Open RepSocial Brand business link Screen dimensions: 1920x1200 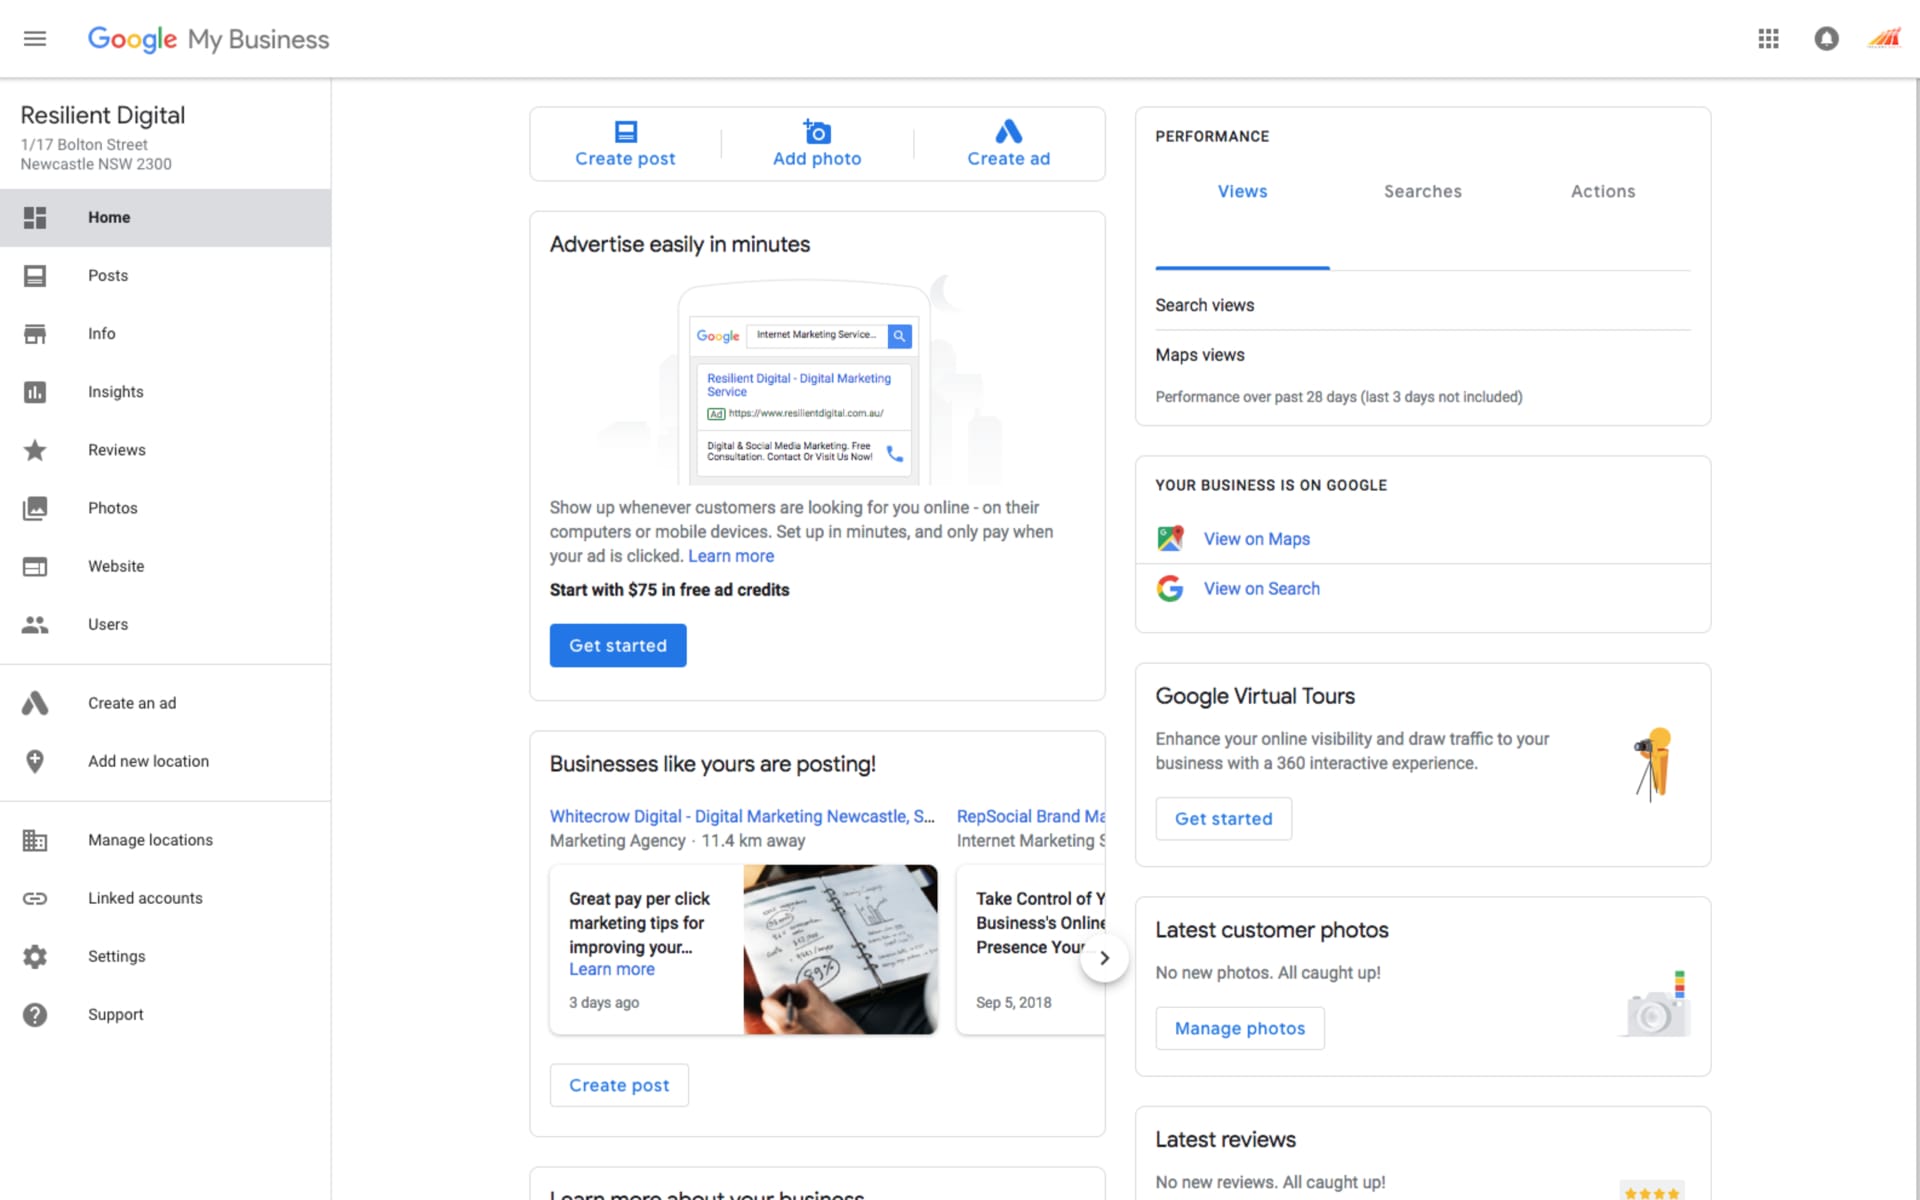pos(1031,816)
